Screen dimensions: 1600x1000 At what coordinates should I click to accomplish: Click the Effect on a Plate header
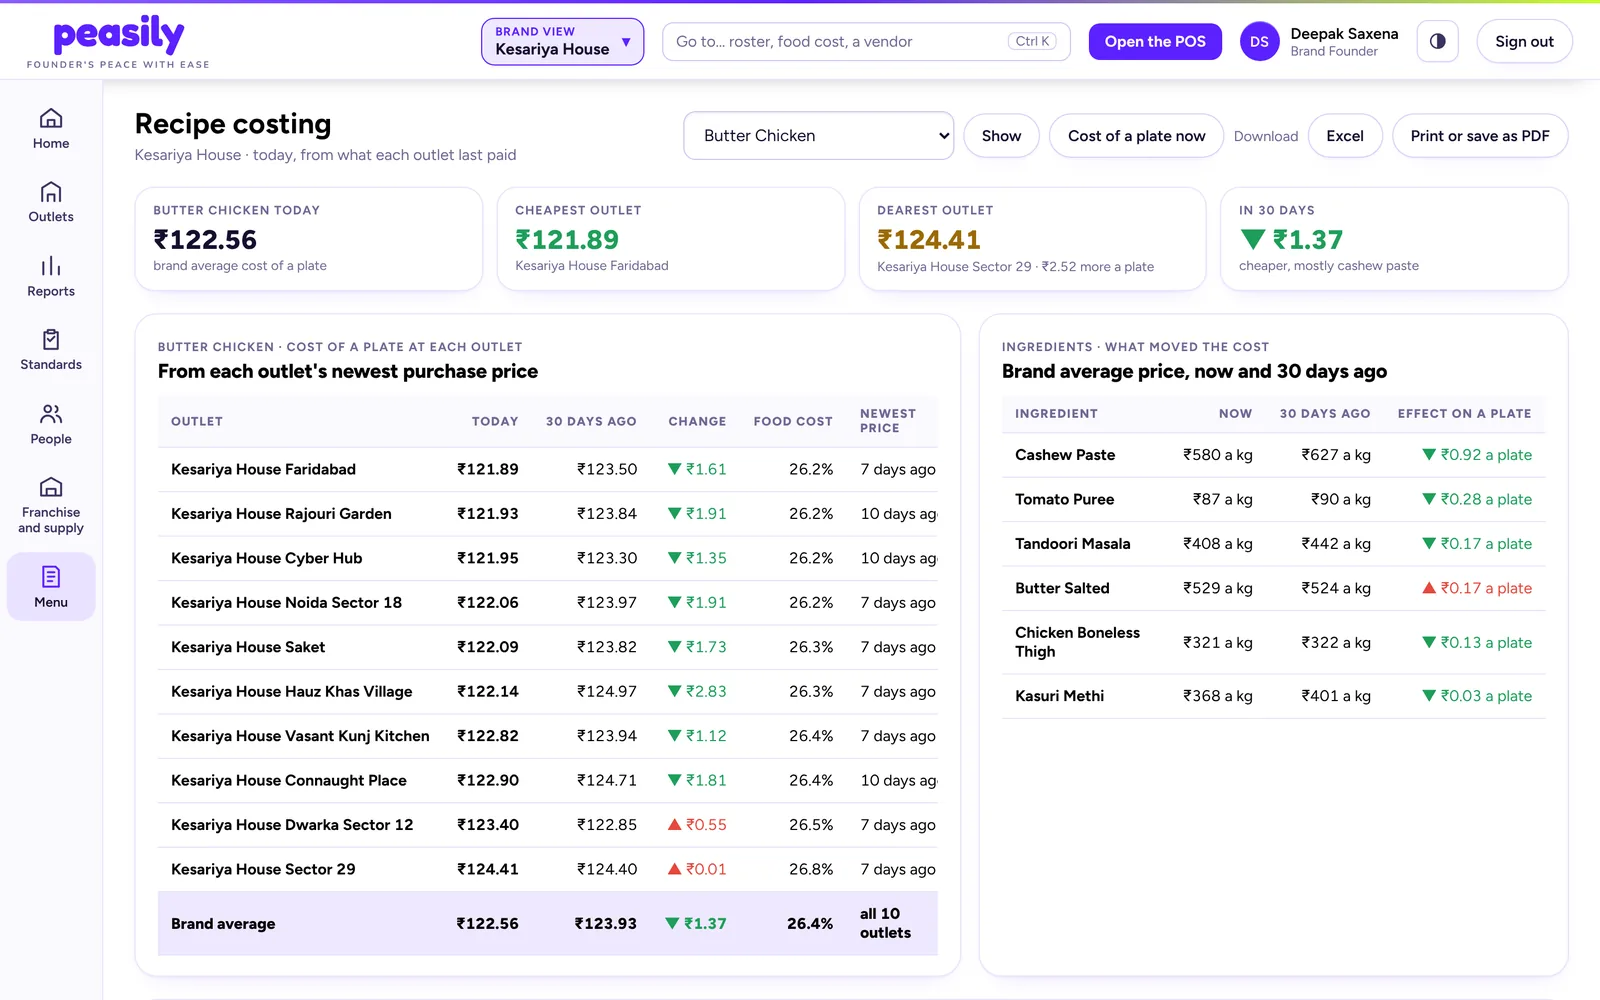point(1464,414)
